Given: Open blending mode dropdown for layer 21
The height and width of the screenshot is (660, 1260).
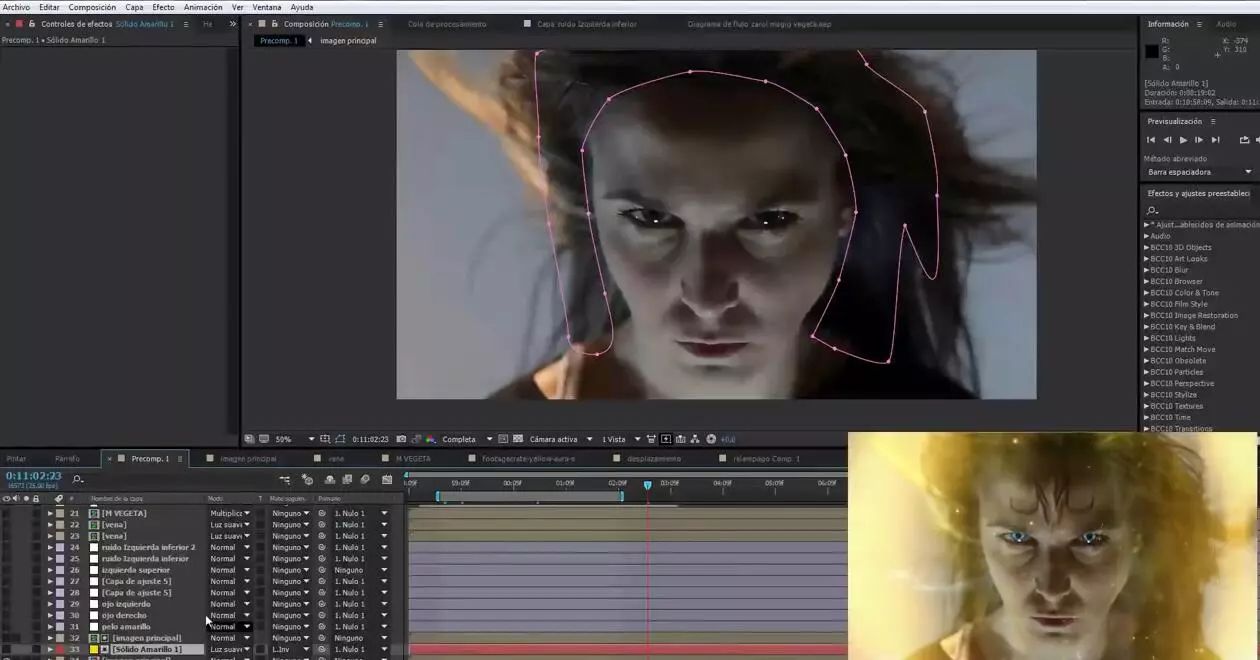Looking at the screenshot, I should click(230, 513).
